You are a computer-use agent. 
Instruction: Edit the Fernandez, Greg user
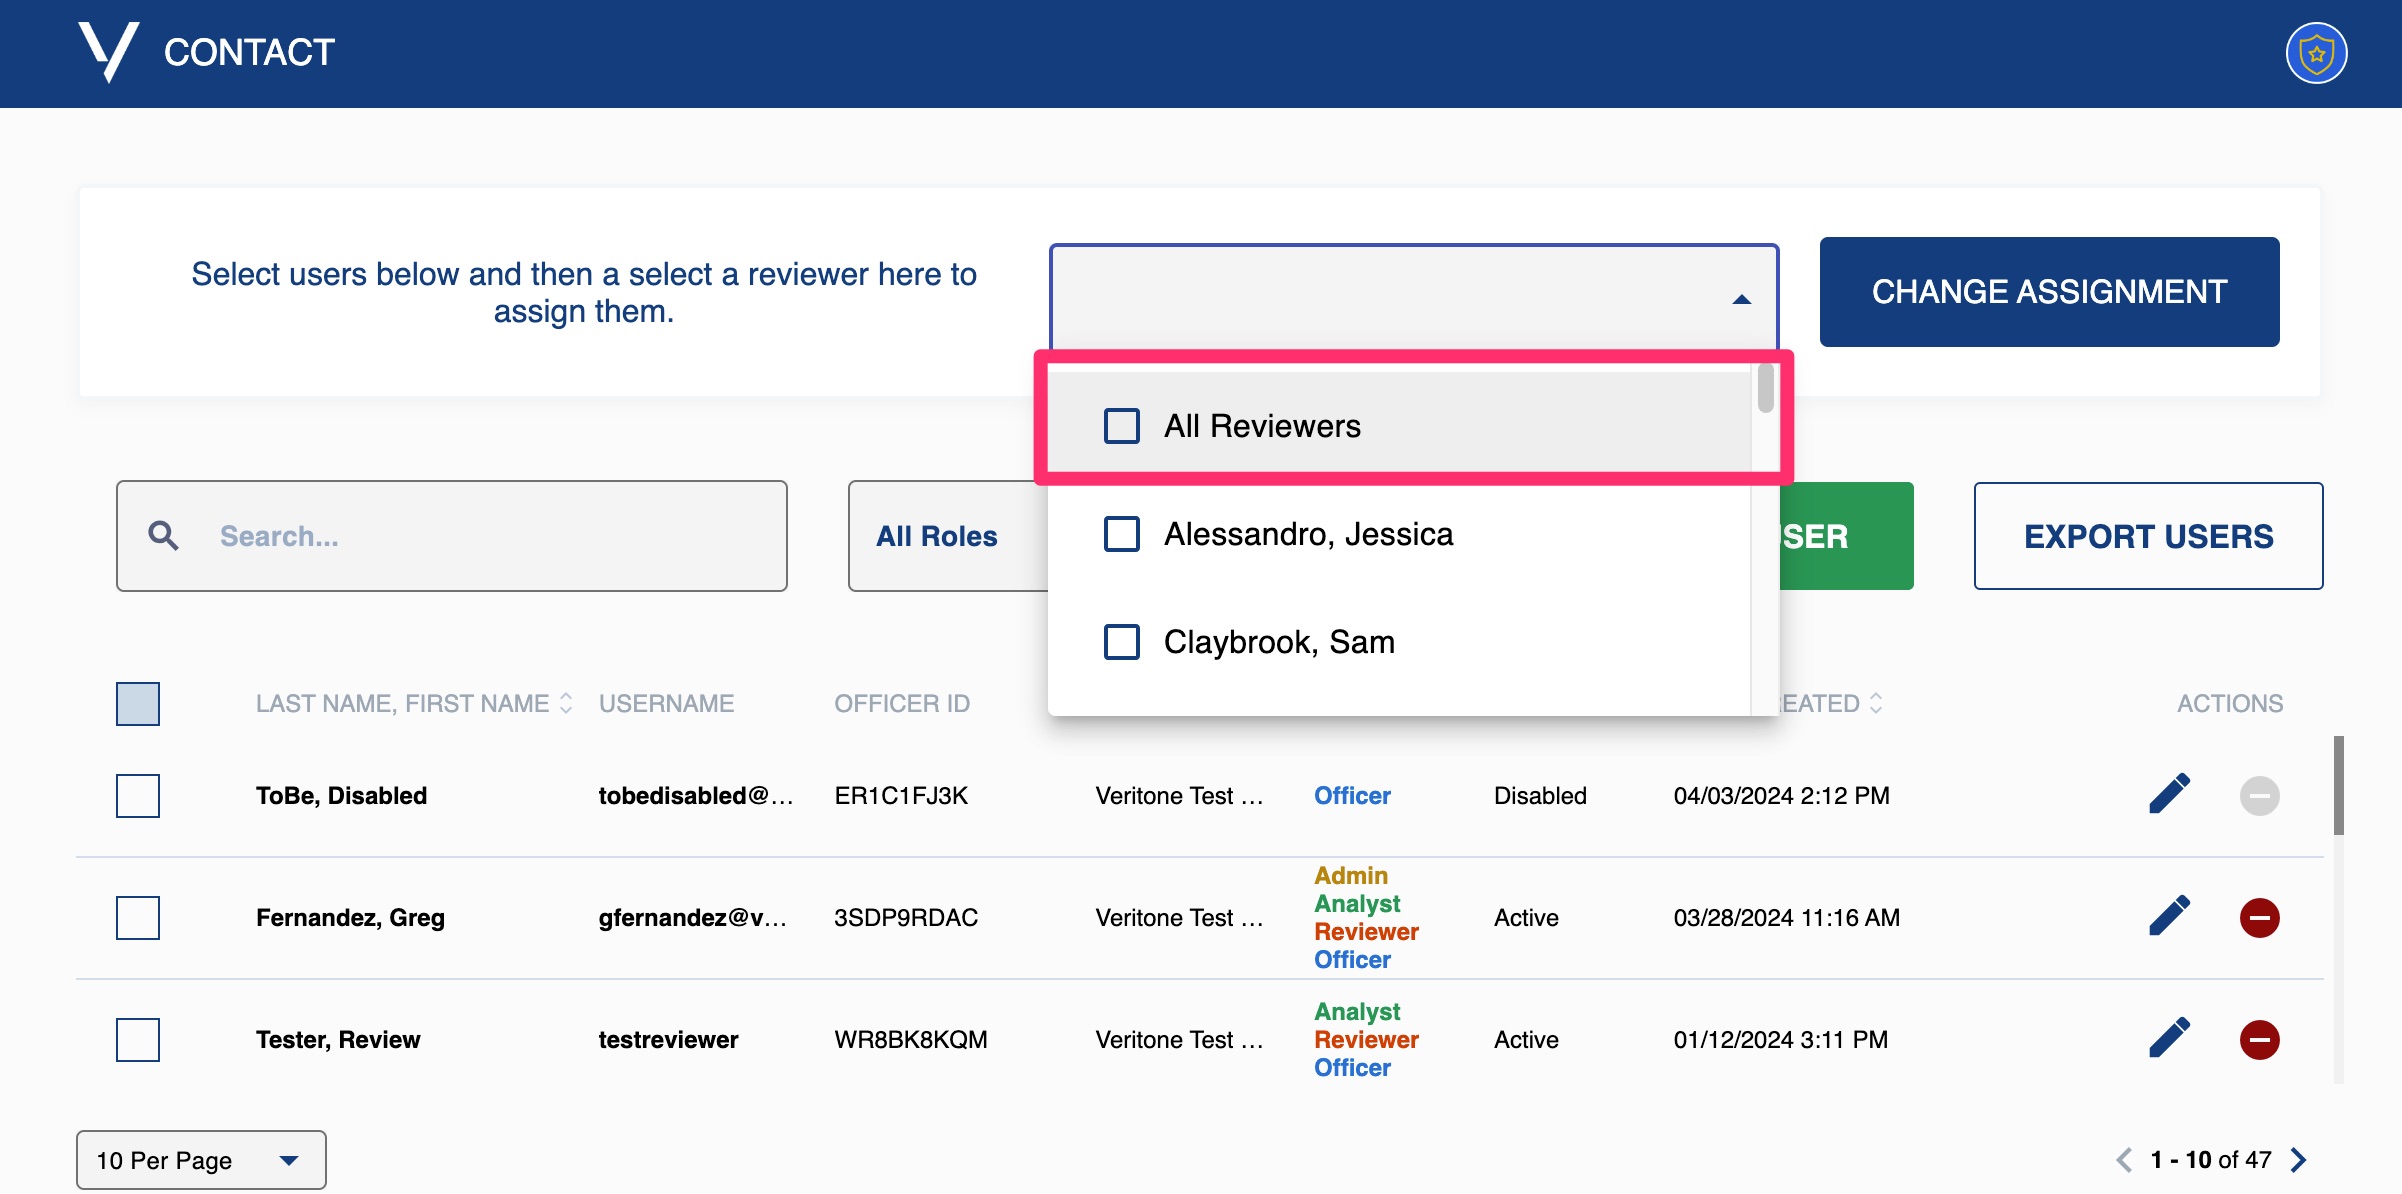pos(2169,917)
